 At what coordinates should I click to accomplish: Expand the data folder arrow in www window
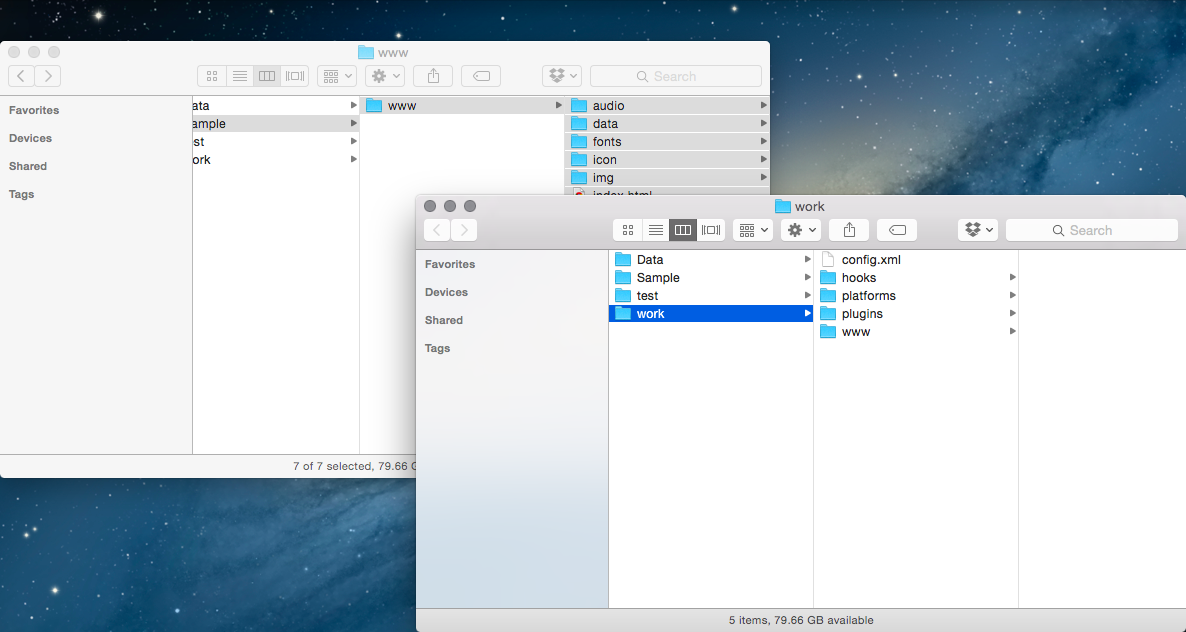pyautogui.click(x=764, y=123)
